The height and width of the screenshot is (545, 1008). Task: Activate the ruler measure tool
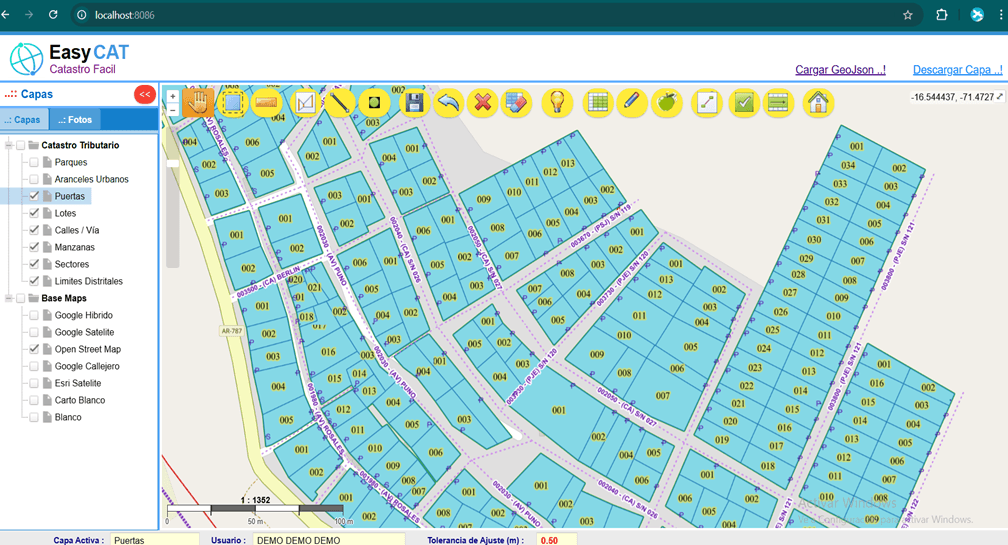(266, 102)
